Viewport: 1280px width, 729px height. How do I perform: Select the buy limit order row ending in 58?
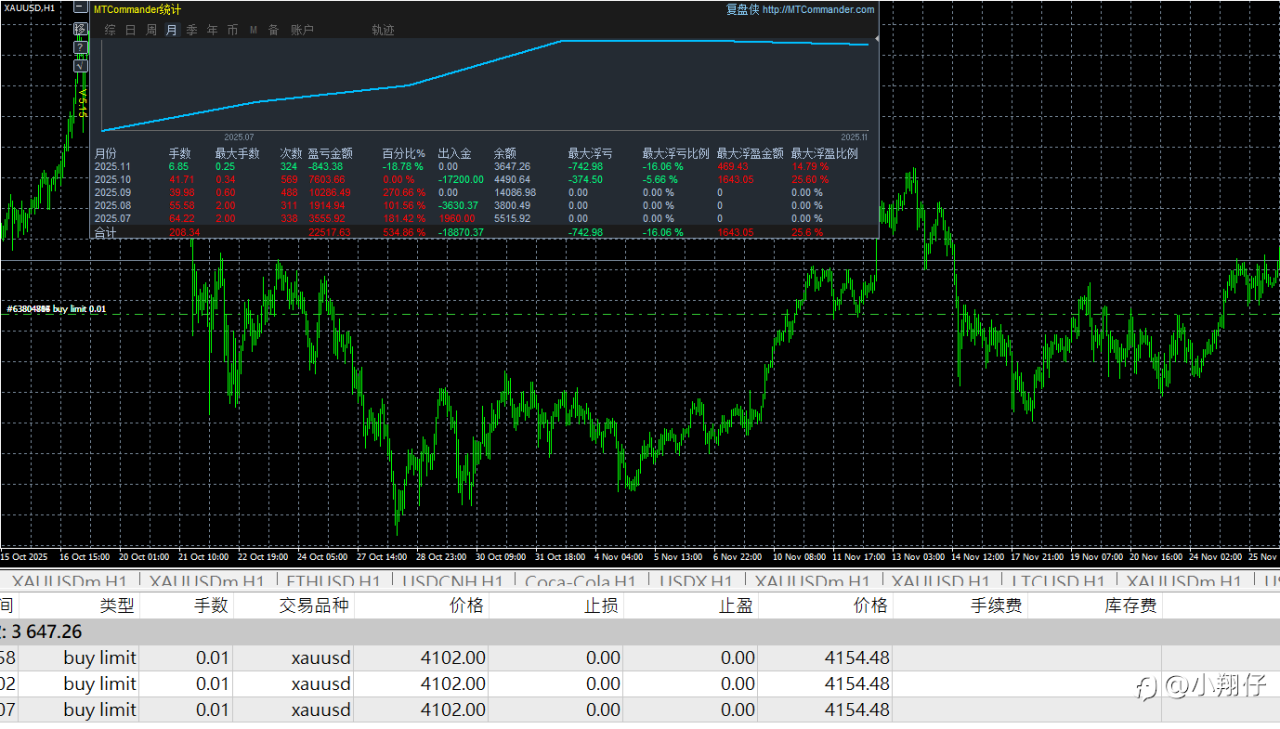[x=100, y=657]
